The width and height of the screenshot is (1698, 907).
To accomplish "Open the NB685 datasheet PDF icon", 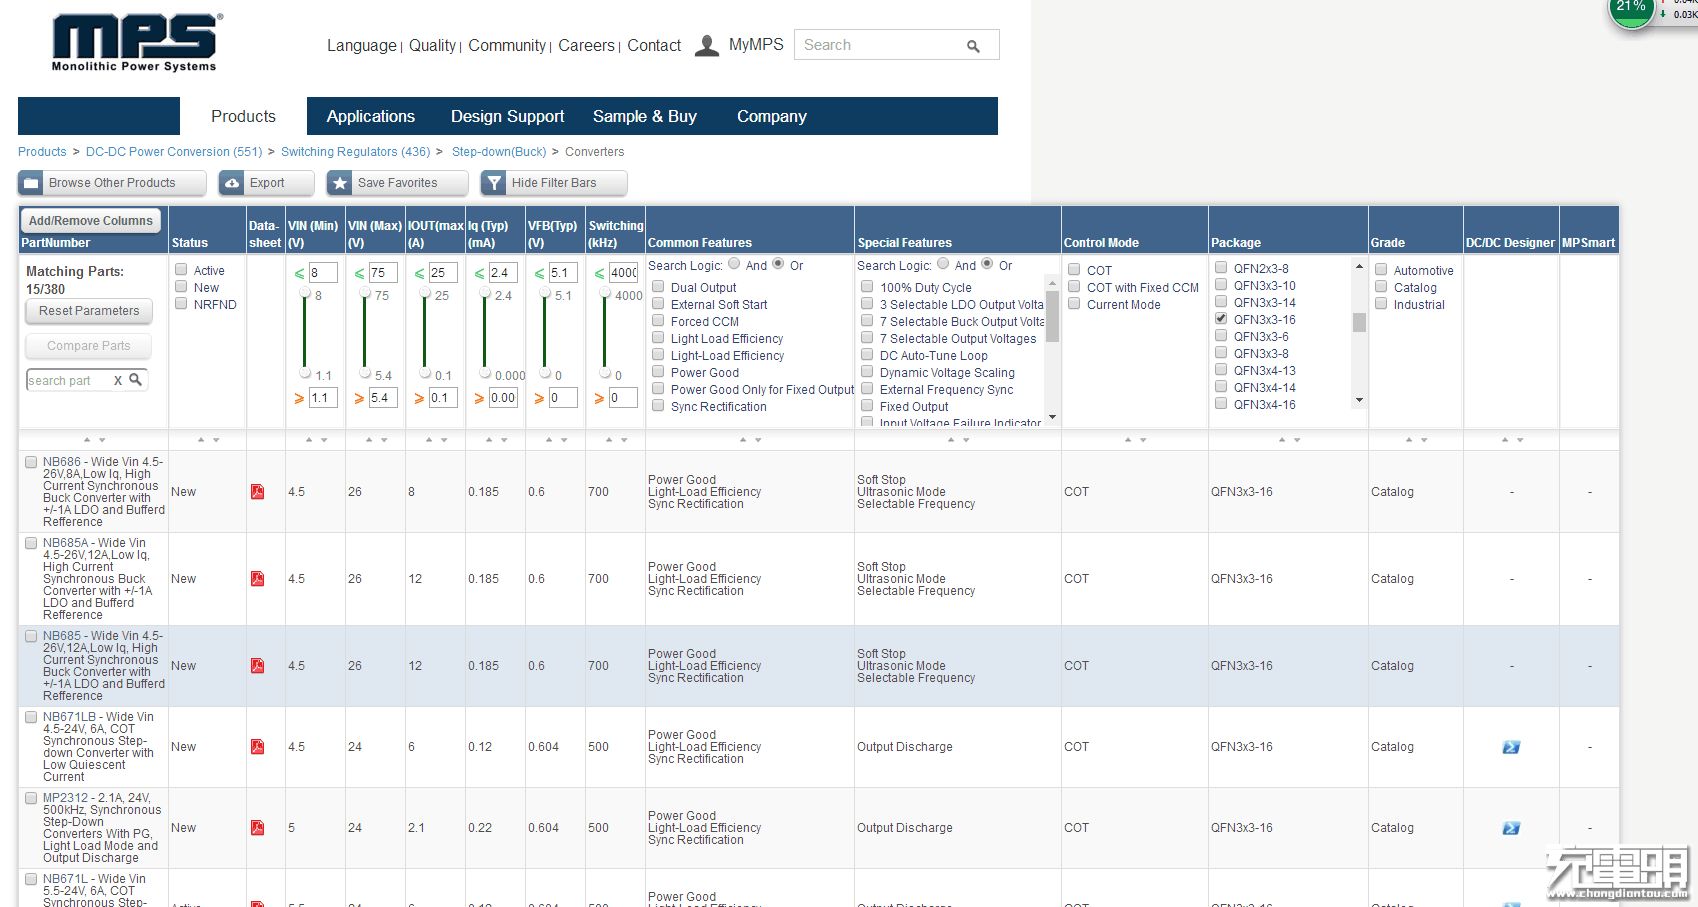I will [257, 666].
